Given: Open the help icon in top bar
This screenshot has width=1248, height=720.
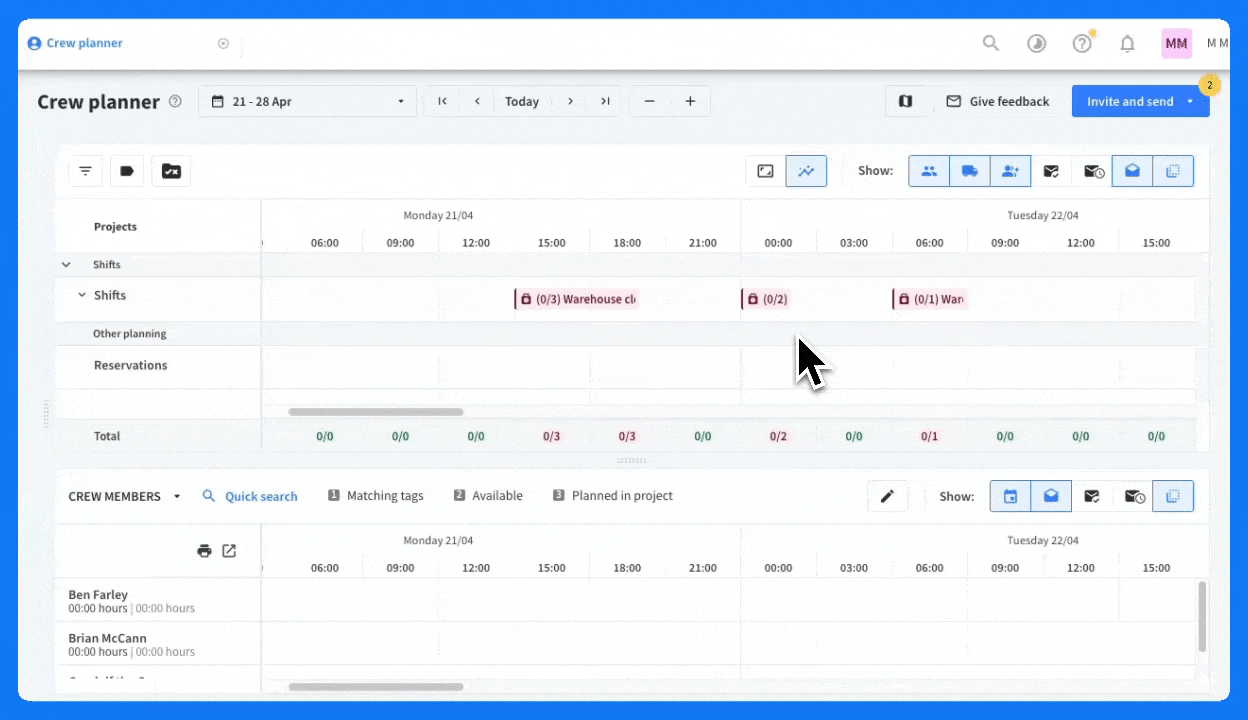Looking at the screenshot, I should [1082, 43].
